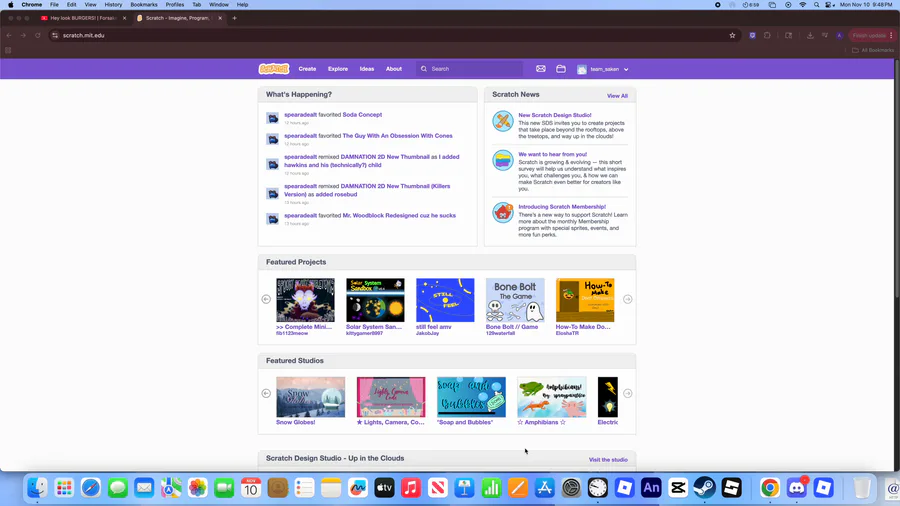900x506 pixels.
Task: Open the About nav link
Action: [x=394, y=69]
